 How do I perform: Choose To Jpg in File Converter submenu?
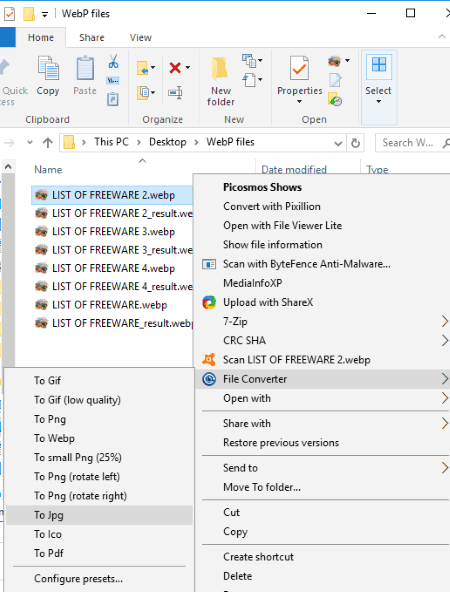click(x=99, y=515)
